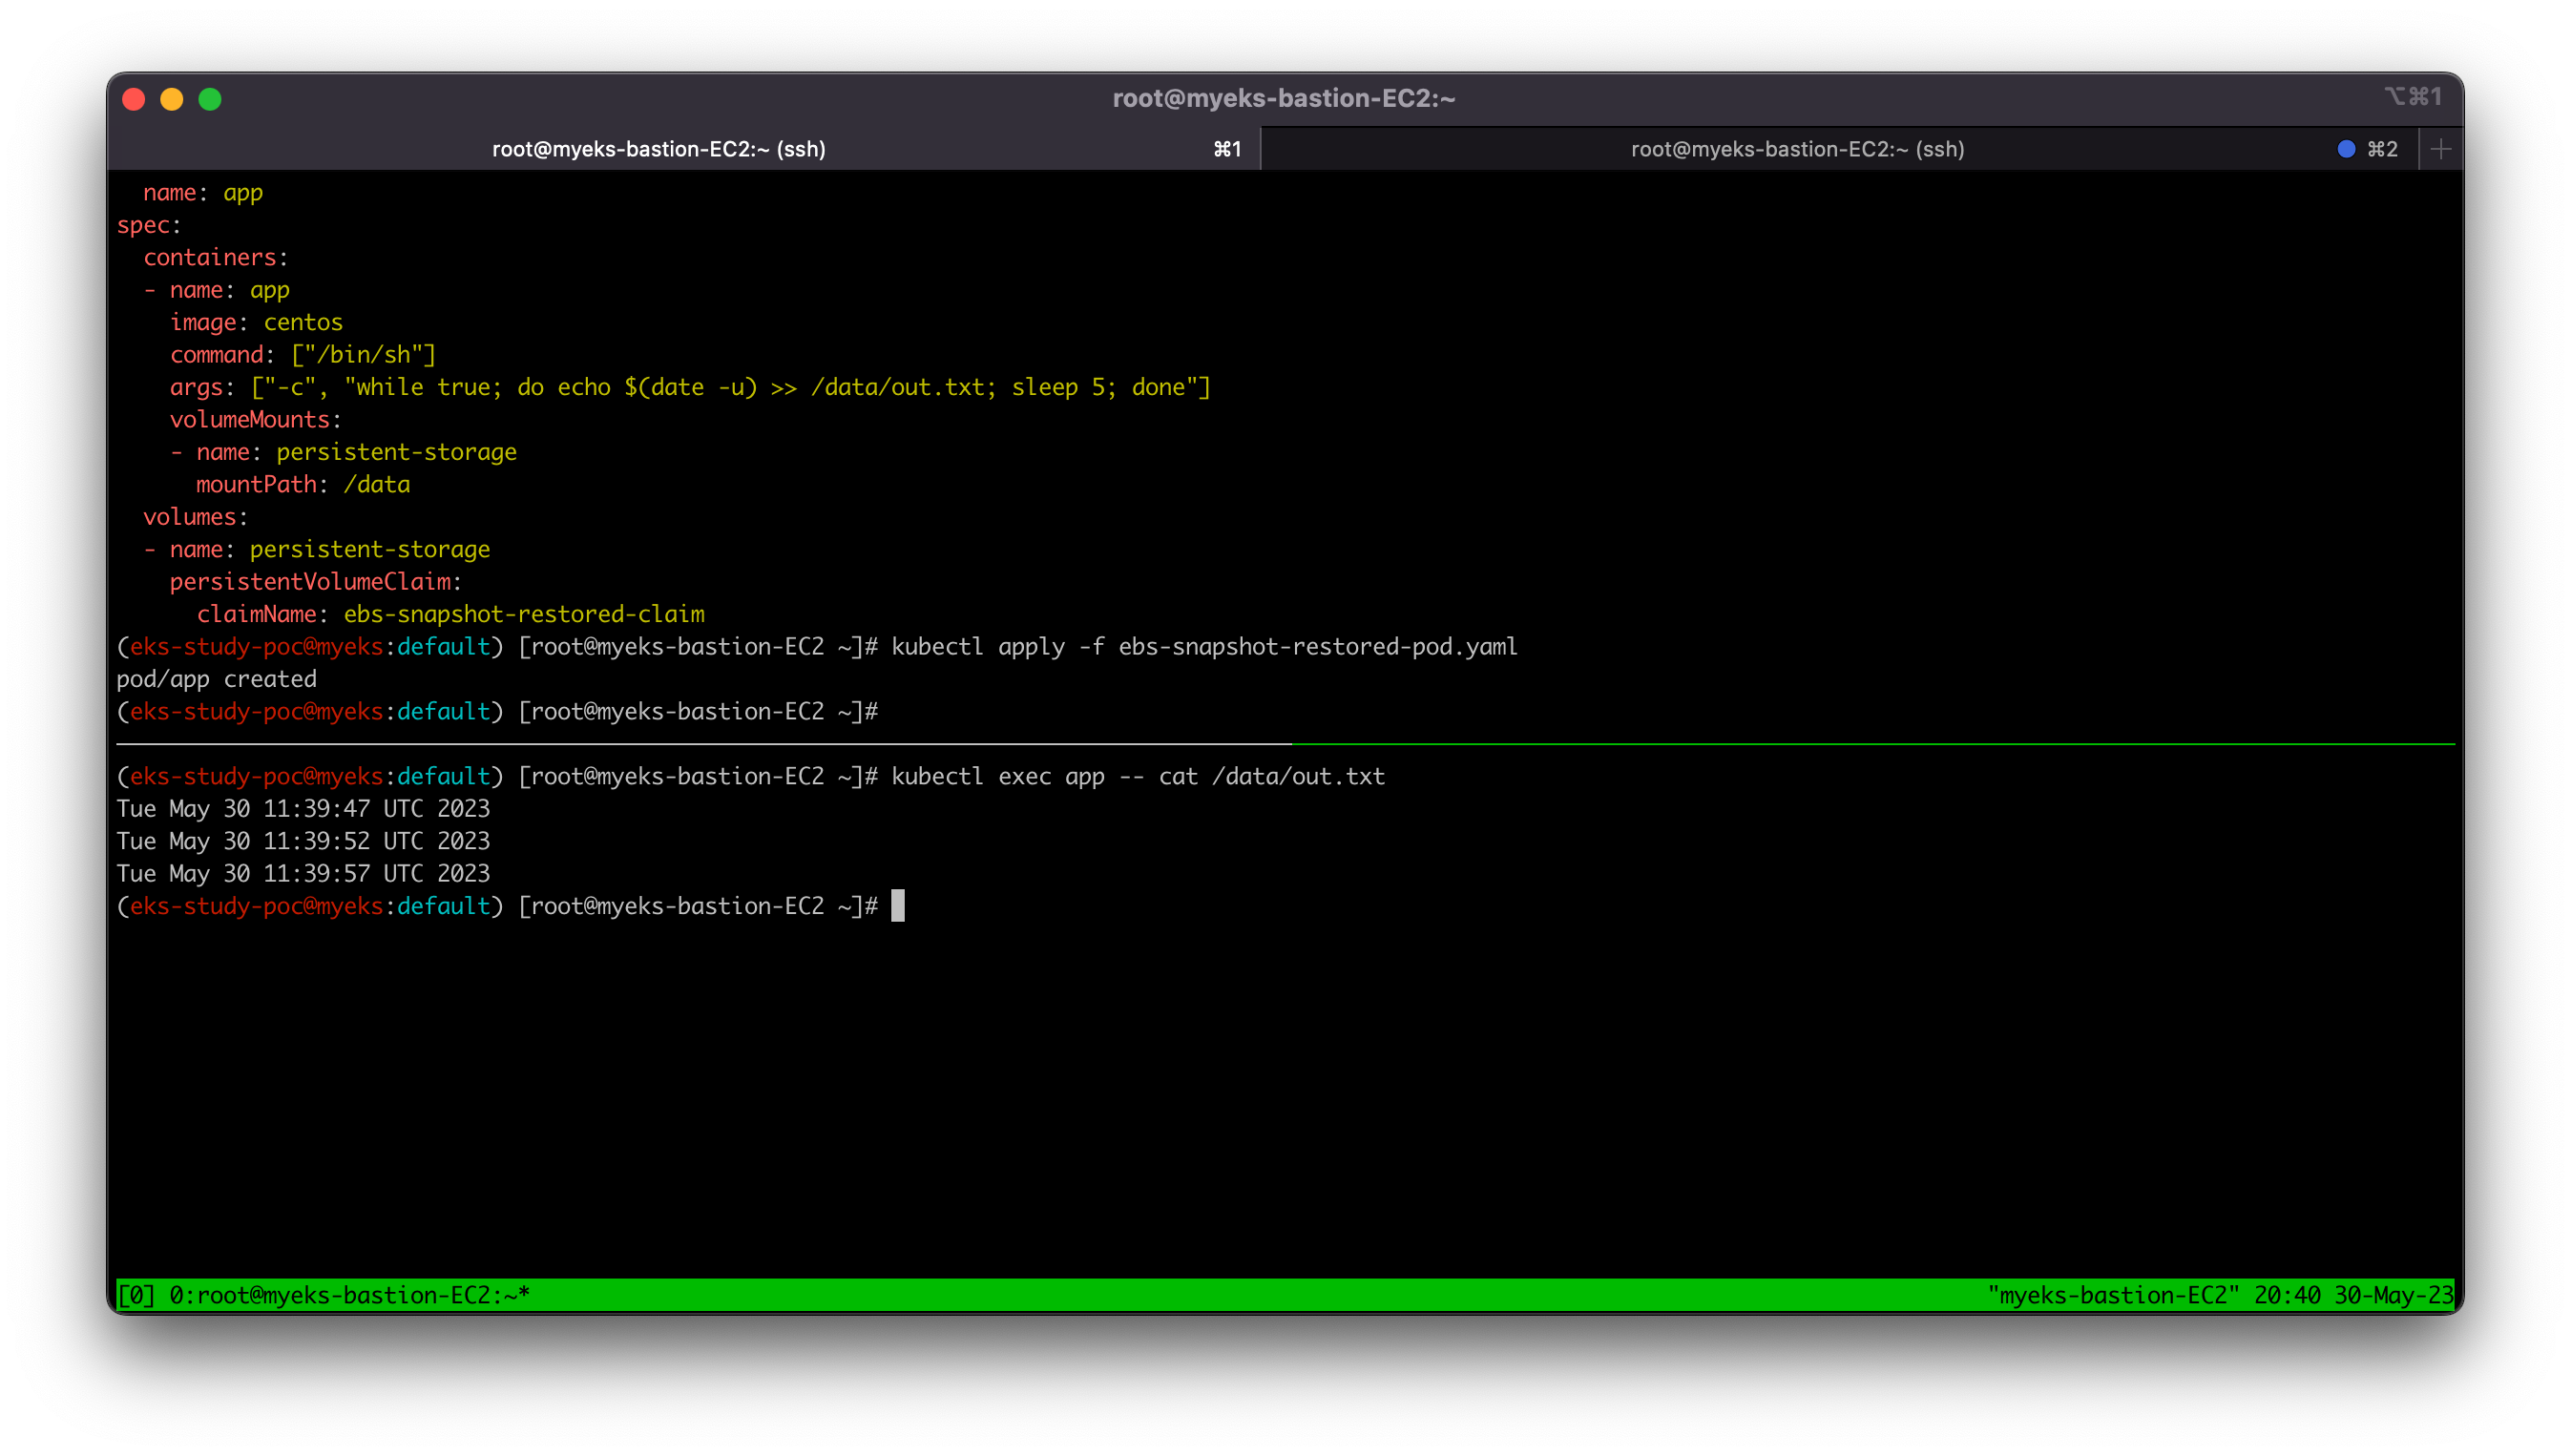Click the plus icon to open new tab

click(2440, 149)
